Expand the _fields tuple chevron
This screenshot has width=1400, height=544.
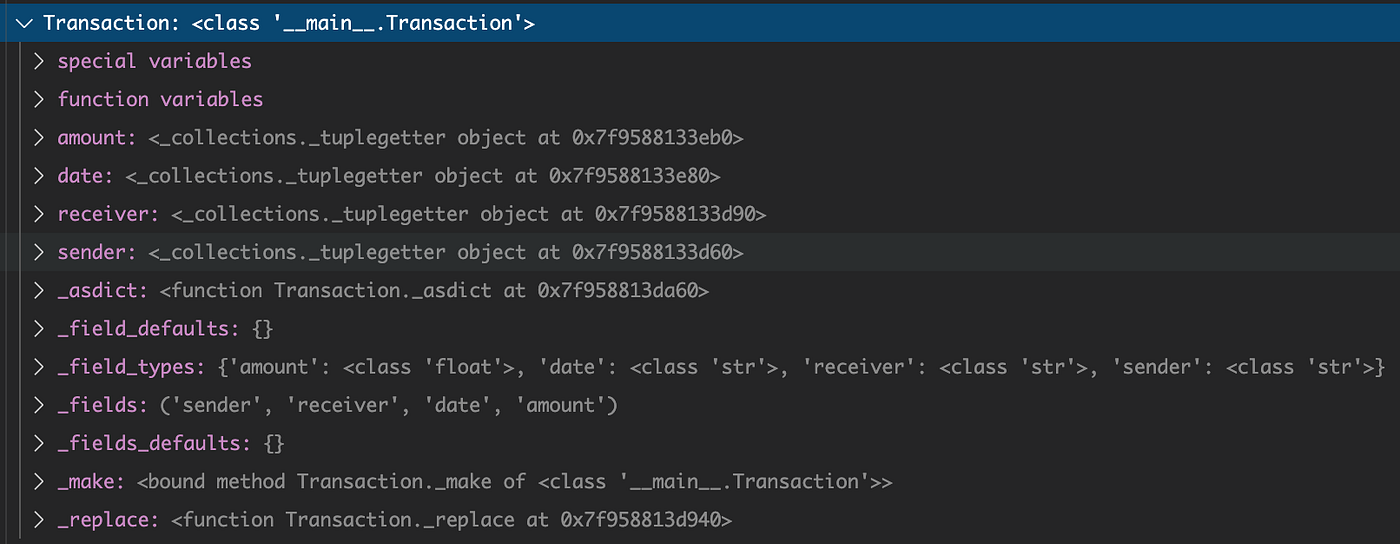[39, 405]
